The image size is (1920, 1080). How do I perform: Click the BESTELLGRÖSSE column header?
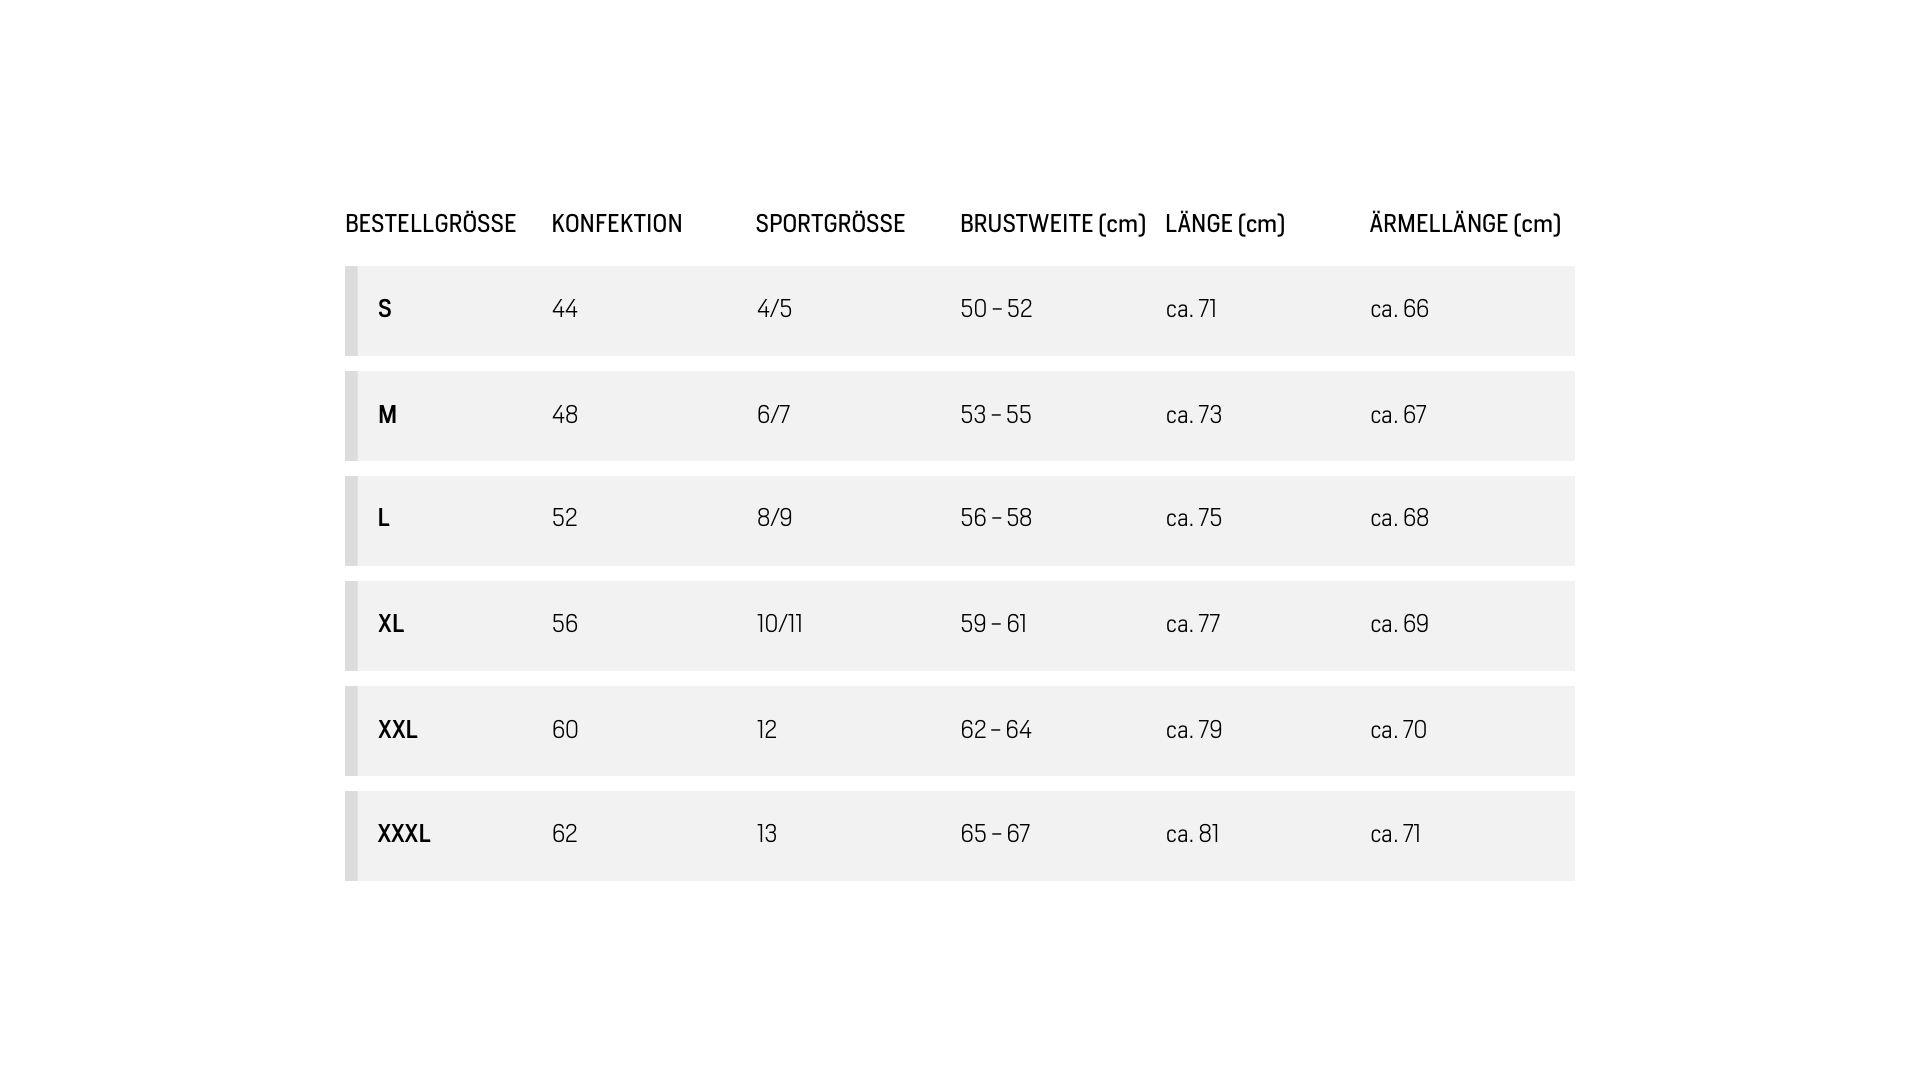click(x=430, y=223)
